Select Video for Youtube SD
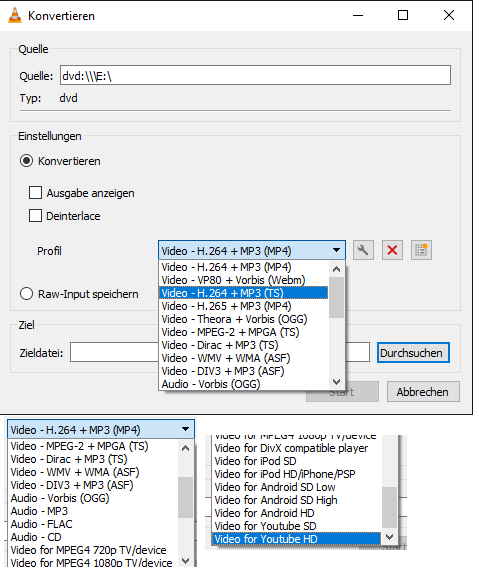This screenshot has height=579, width=479. pos(297,526)
